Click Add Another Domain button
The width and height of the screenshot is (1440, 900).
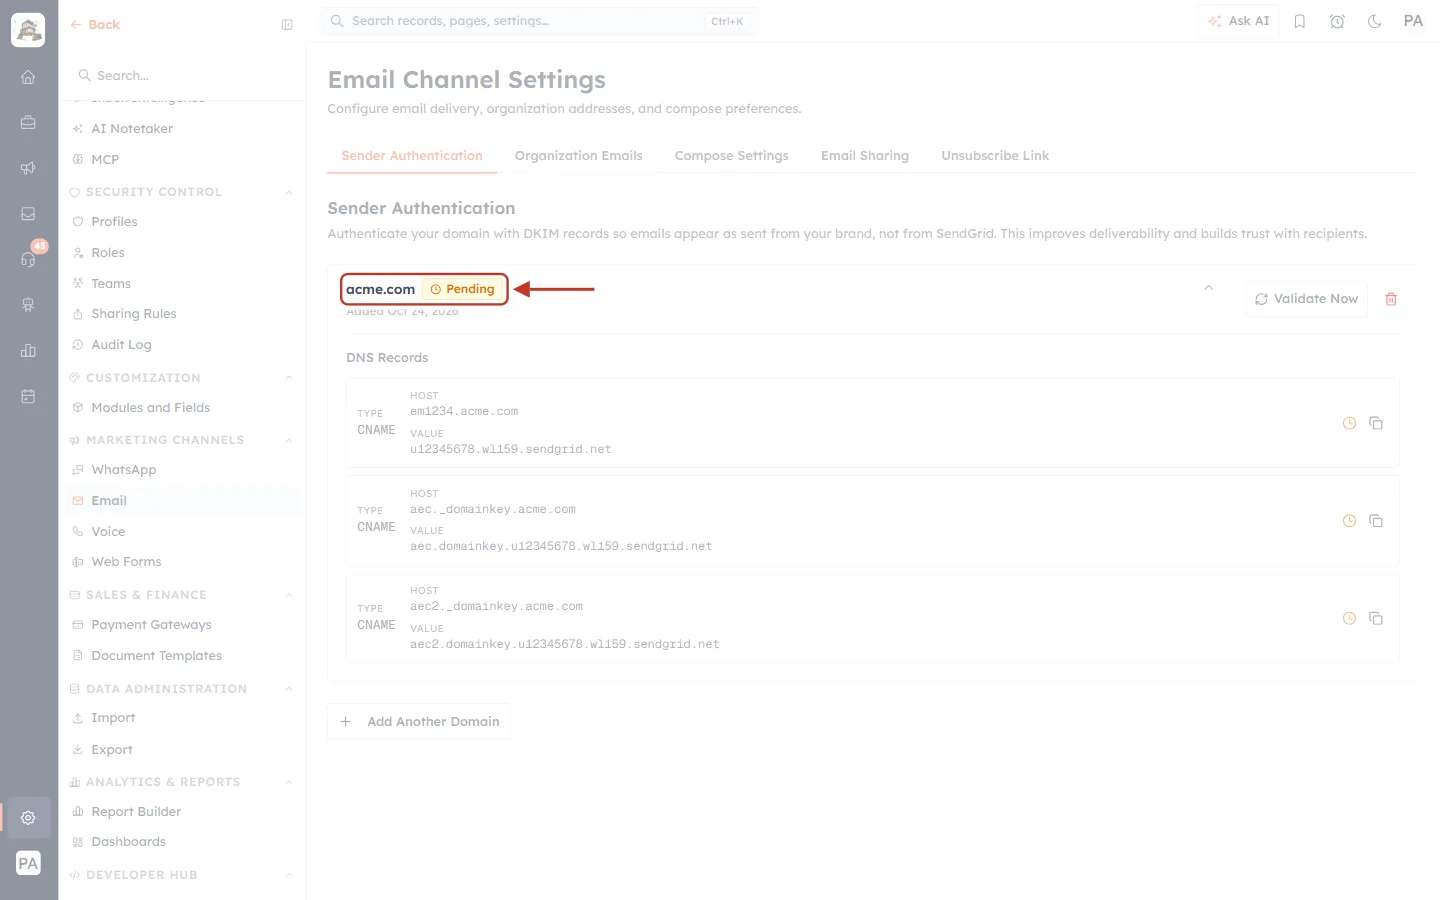click(x=419, y=721)
